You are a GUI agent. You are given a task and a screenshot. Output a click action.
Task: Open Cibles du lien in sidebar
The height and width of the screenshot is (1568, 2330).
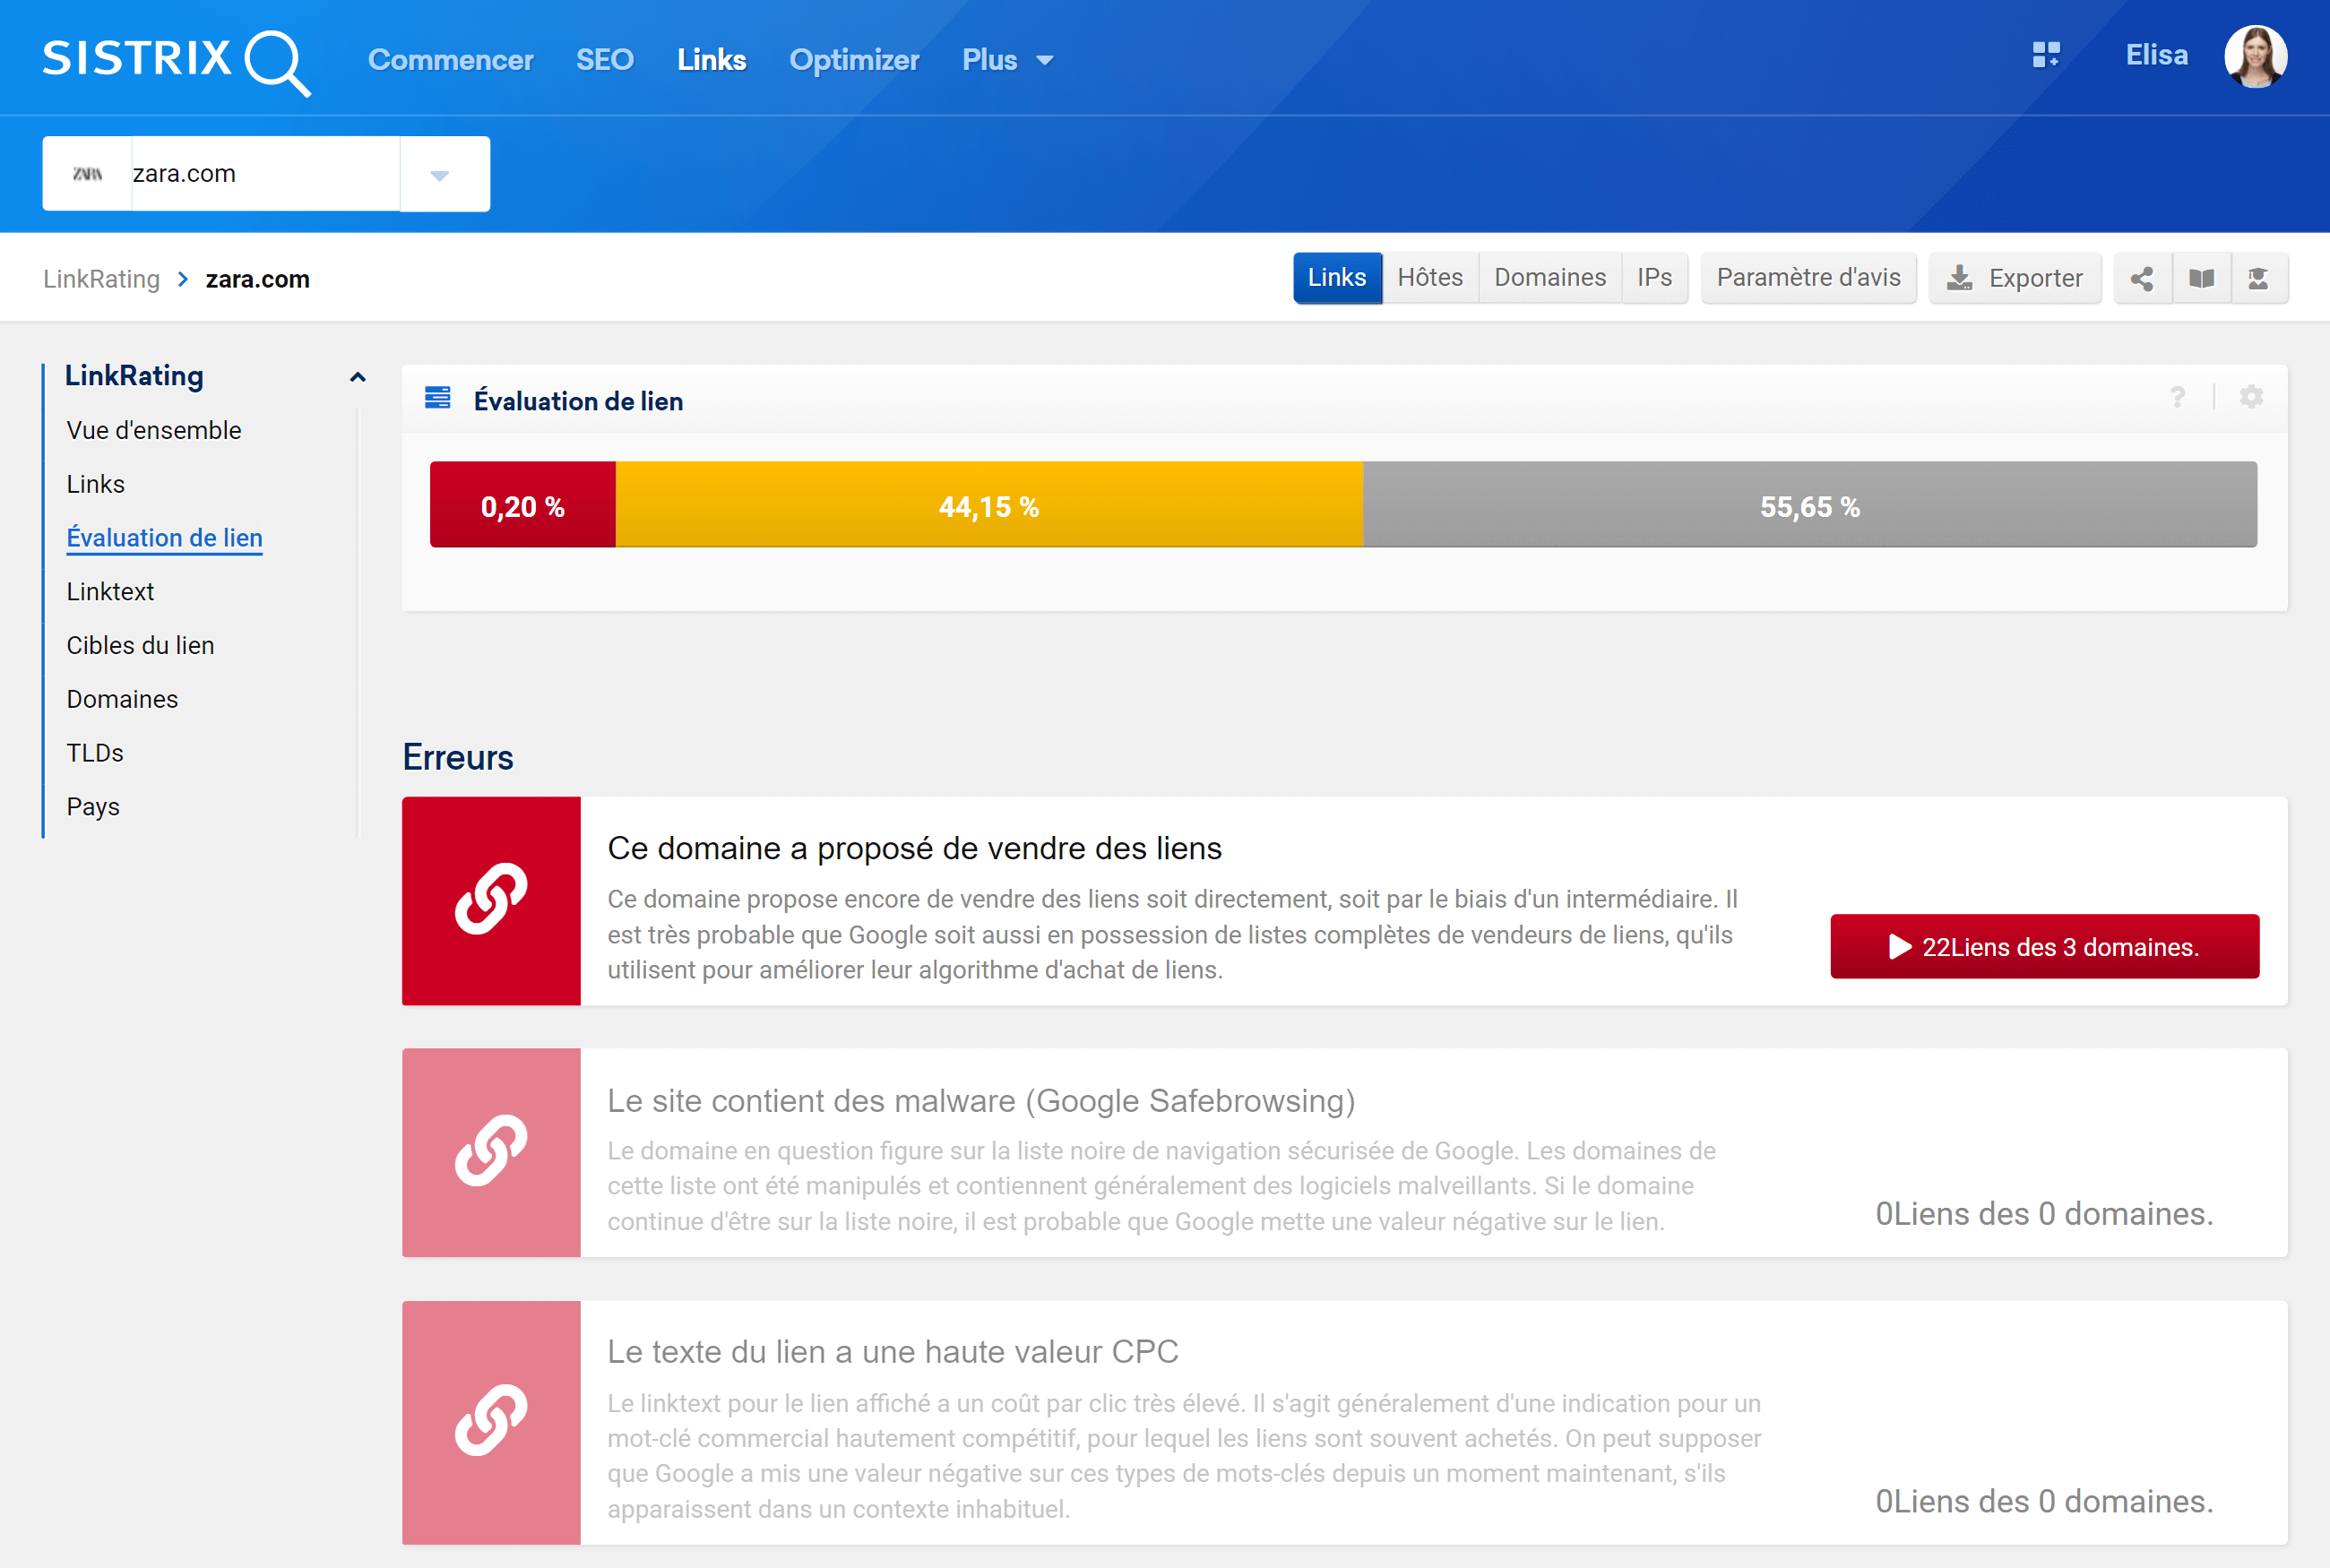pyautogui.click(x=140, y=645)
